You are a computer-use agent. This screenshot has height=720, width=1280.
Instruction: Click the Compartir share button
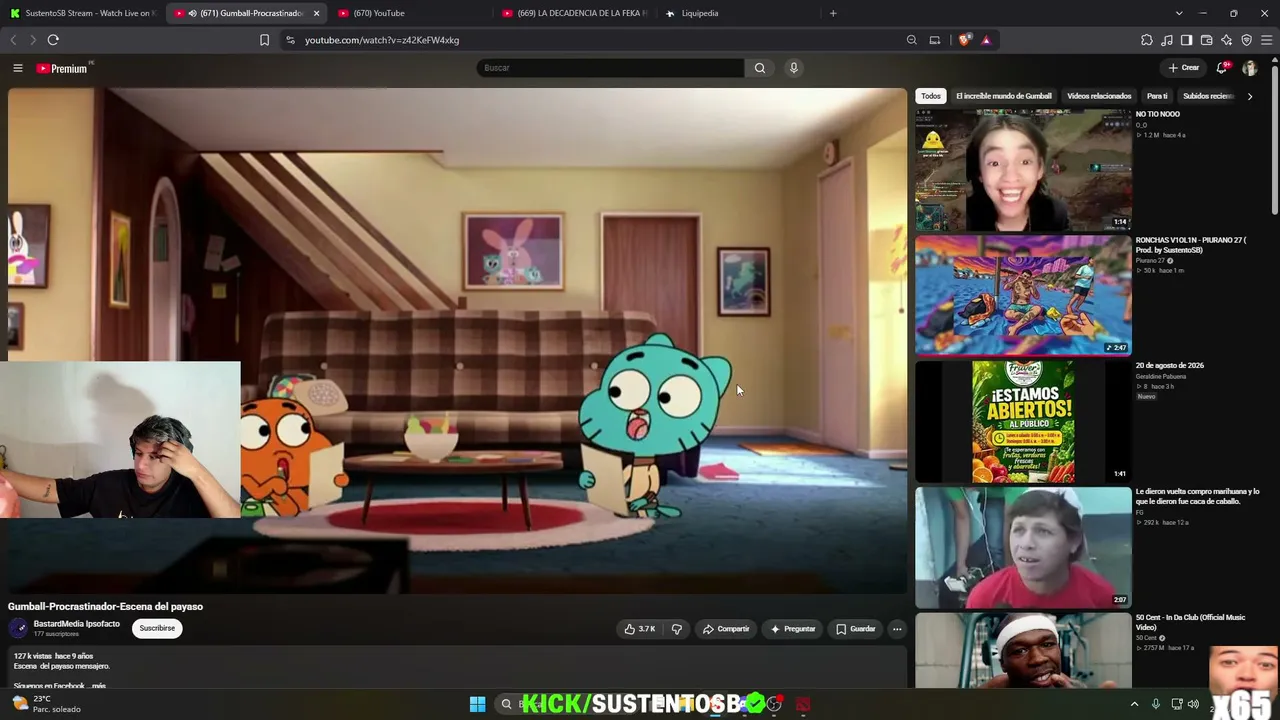click(726, 629)
